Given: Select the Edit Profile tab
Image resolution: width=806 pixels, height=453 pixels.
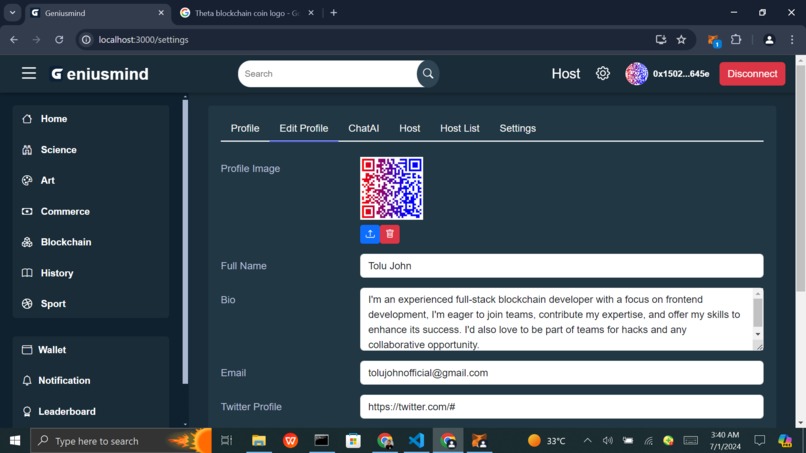Looking at the screenshot, I should click(304, 129).
